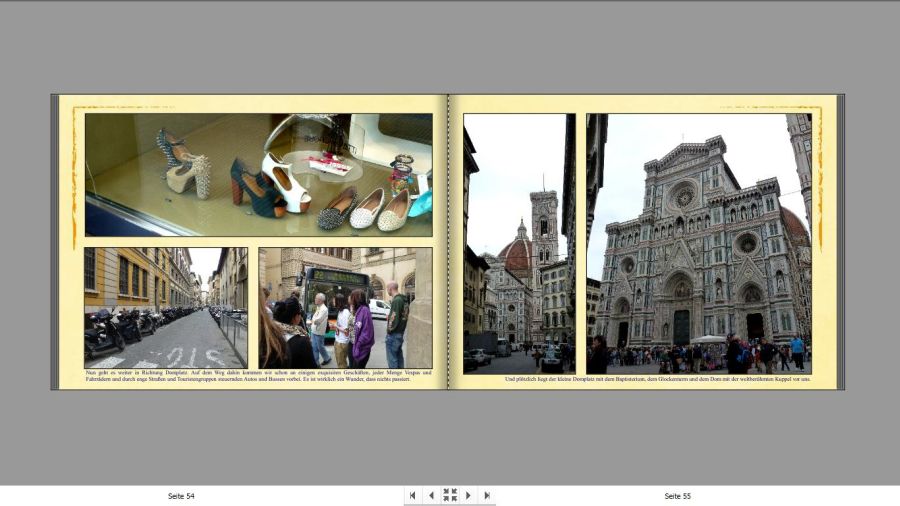
Task: Click the 'Seite 55' page label
Action: pos(677,496)
